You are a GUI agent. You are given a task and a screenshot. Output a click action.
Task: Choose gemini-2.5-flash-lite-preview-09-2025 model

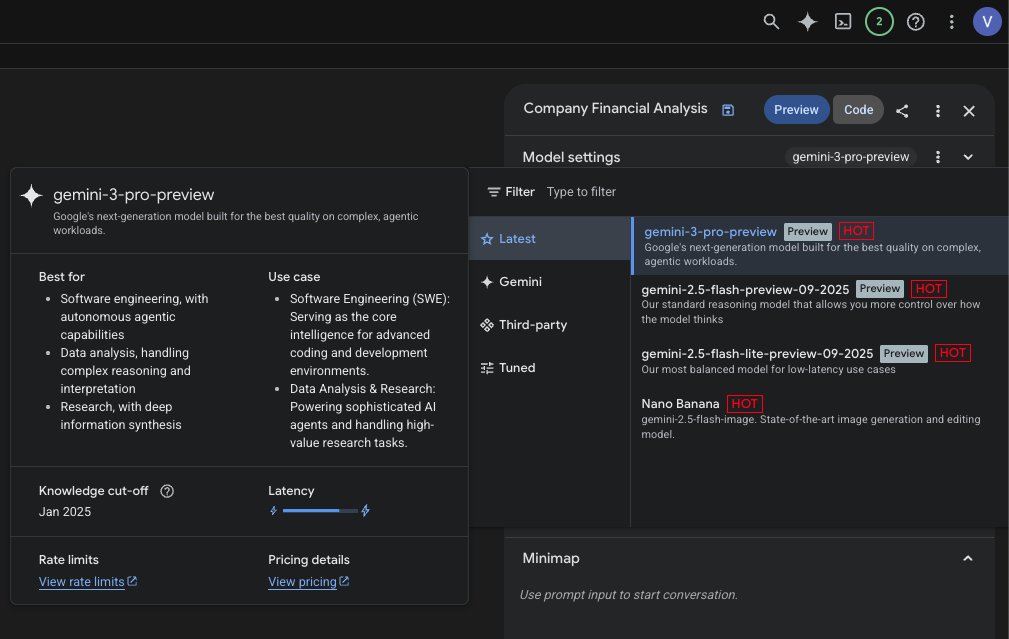(x=820, y=361)
